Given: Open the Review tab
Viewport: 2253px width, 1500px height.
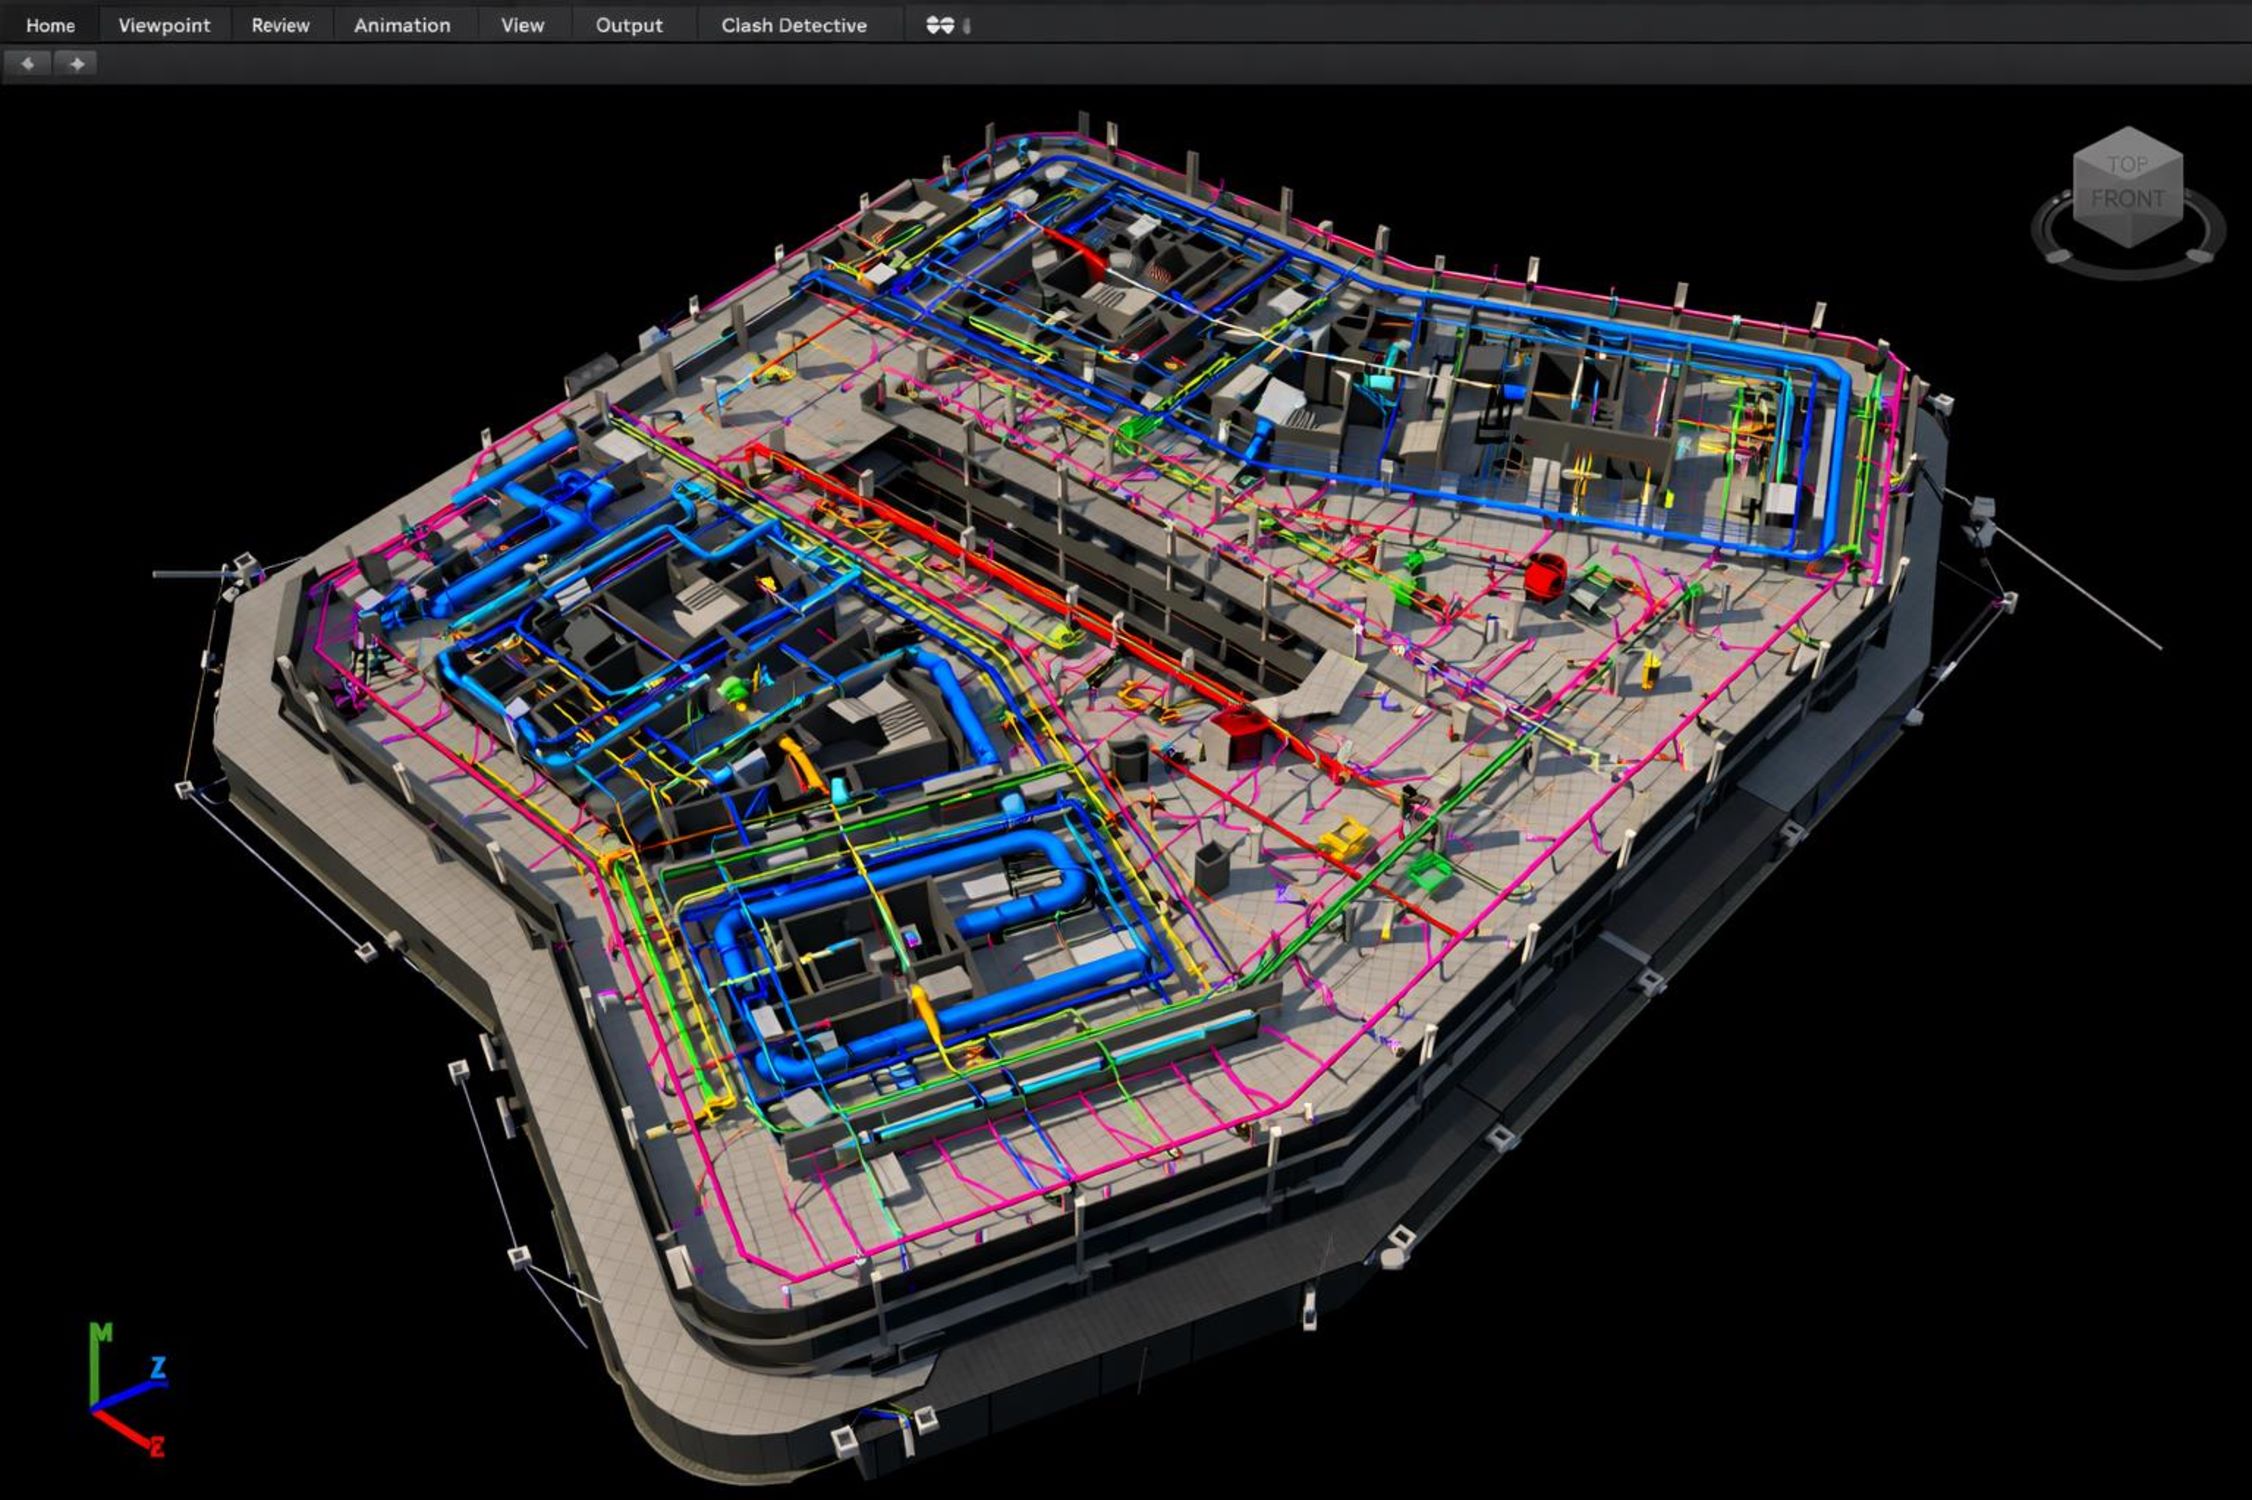Looking at the screenshot, I should click(x=280, y=25).
